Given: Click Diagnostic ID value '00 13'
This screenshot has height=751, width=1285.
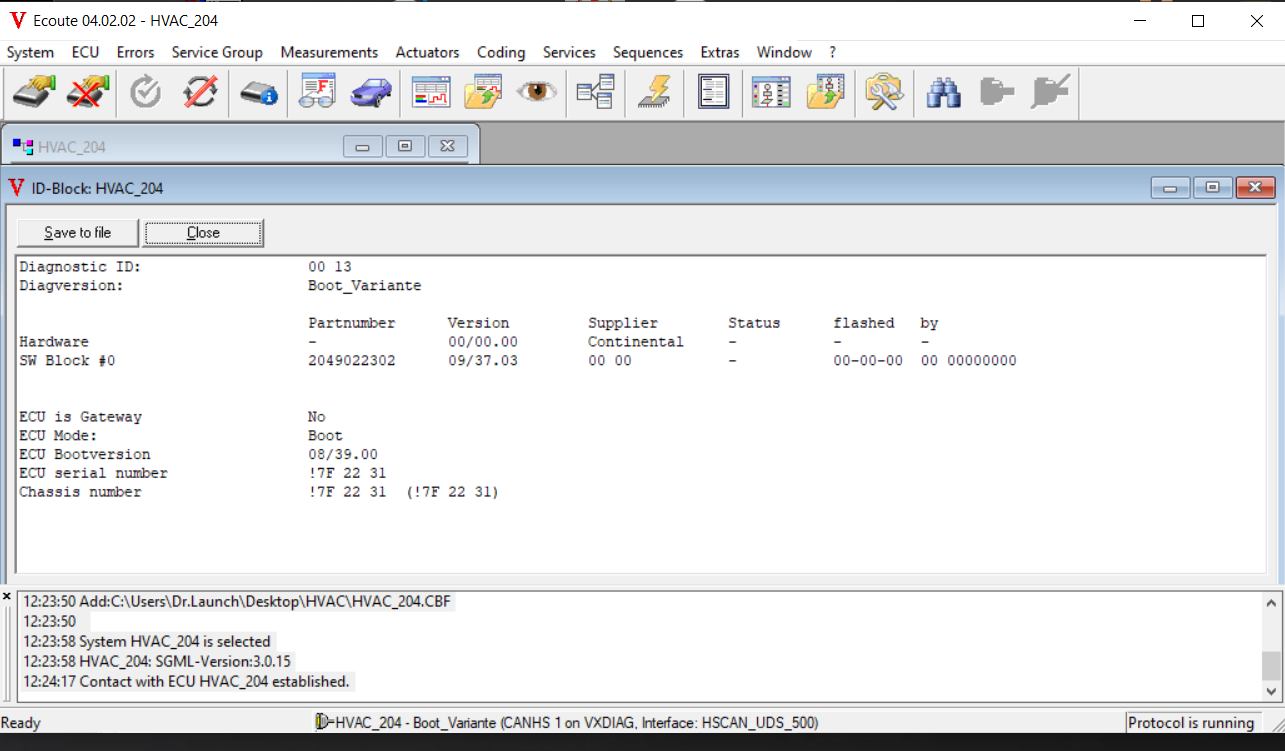Looking at the screenshot, I should (x=330, y=267).
